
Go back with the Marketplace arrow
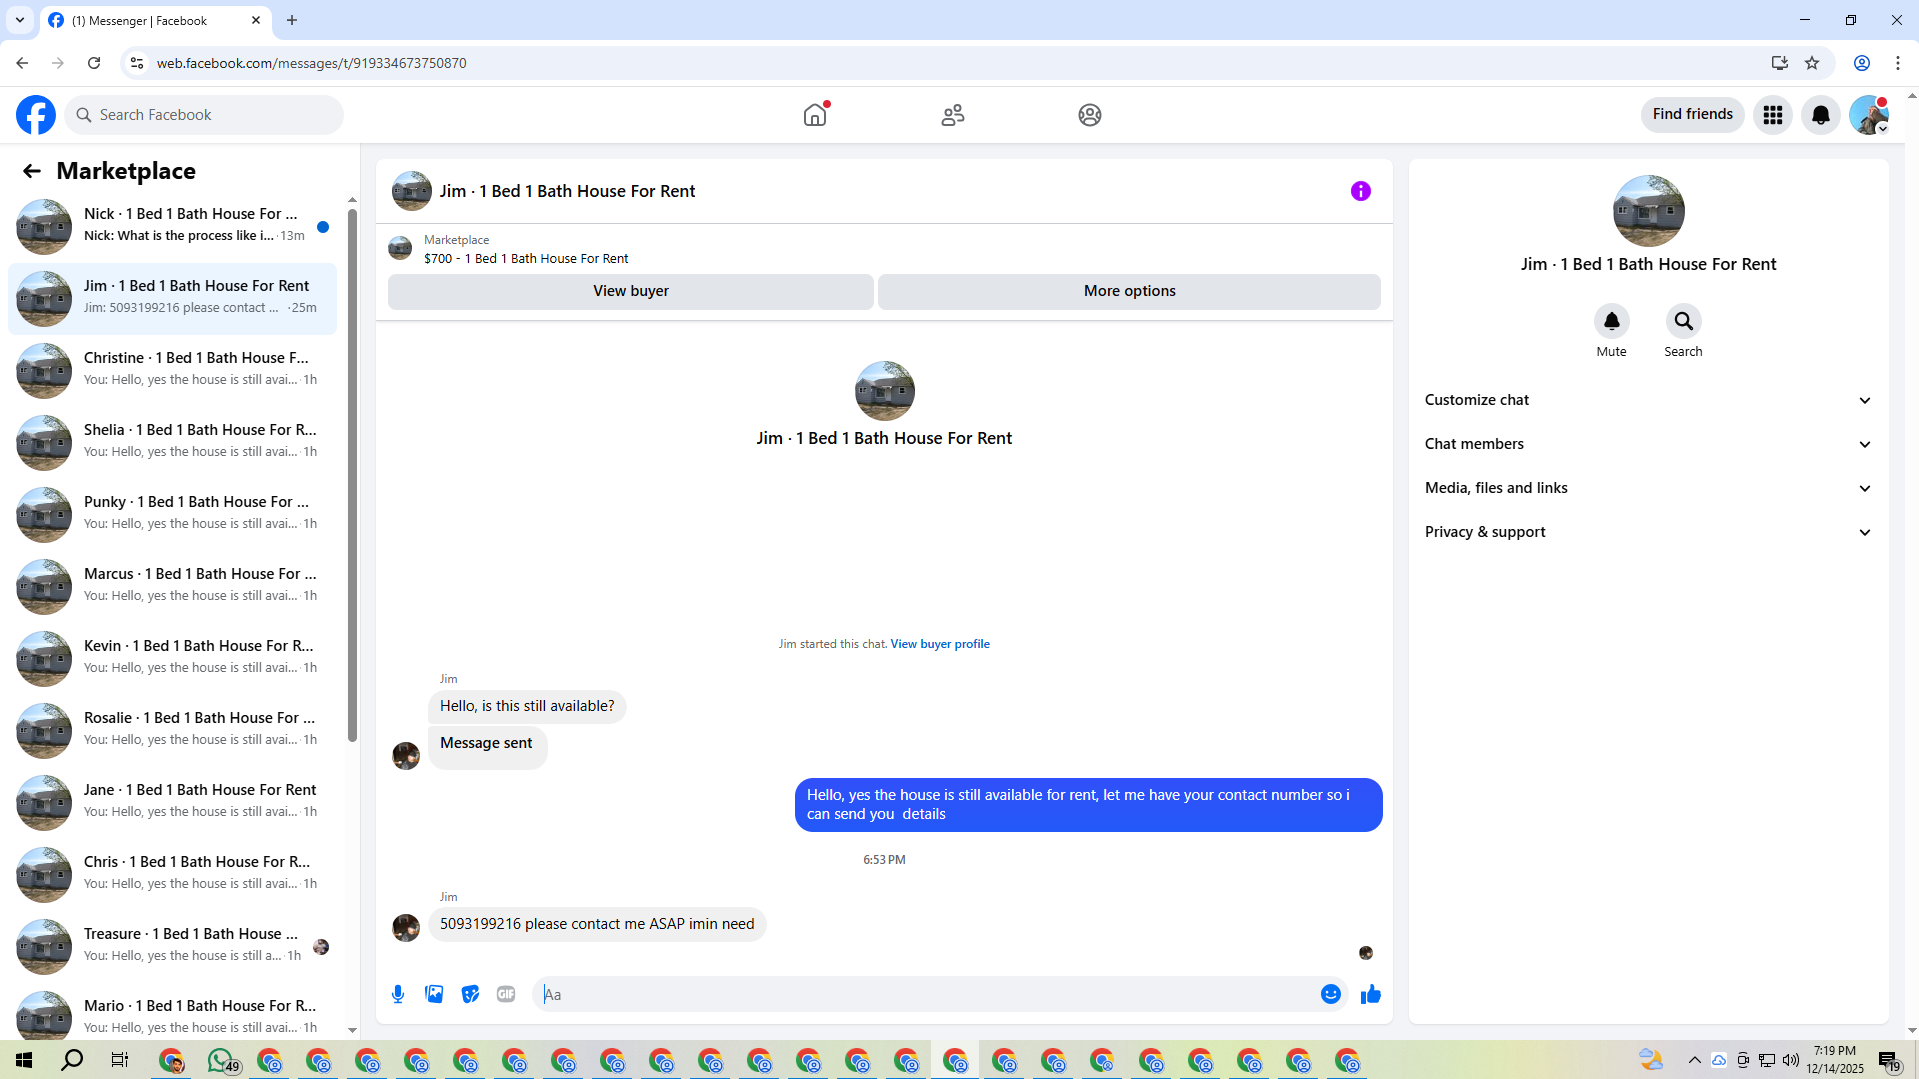32,171
